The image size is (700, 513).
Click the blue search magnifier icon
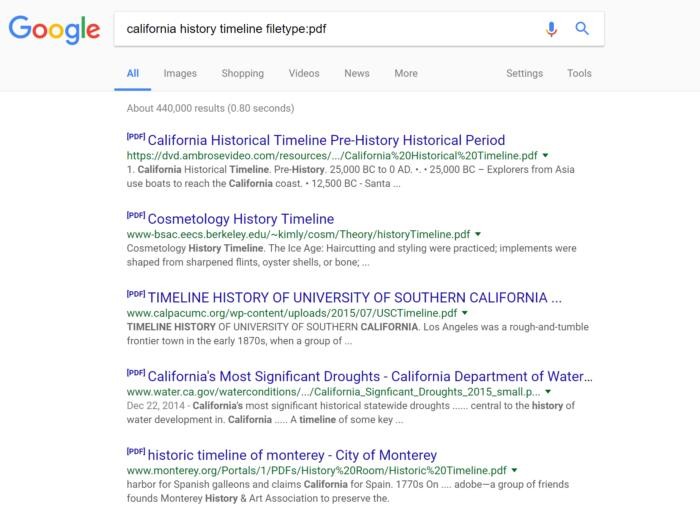(x=582, y=29)
